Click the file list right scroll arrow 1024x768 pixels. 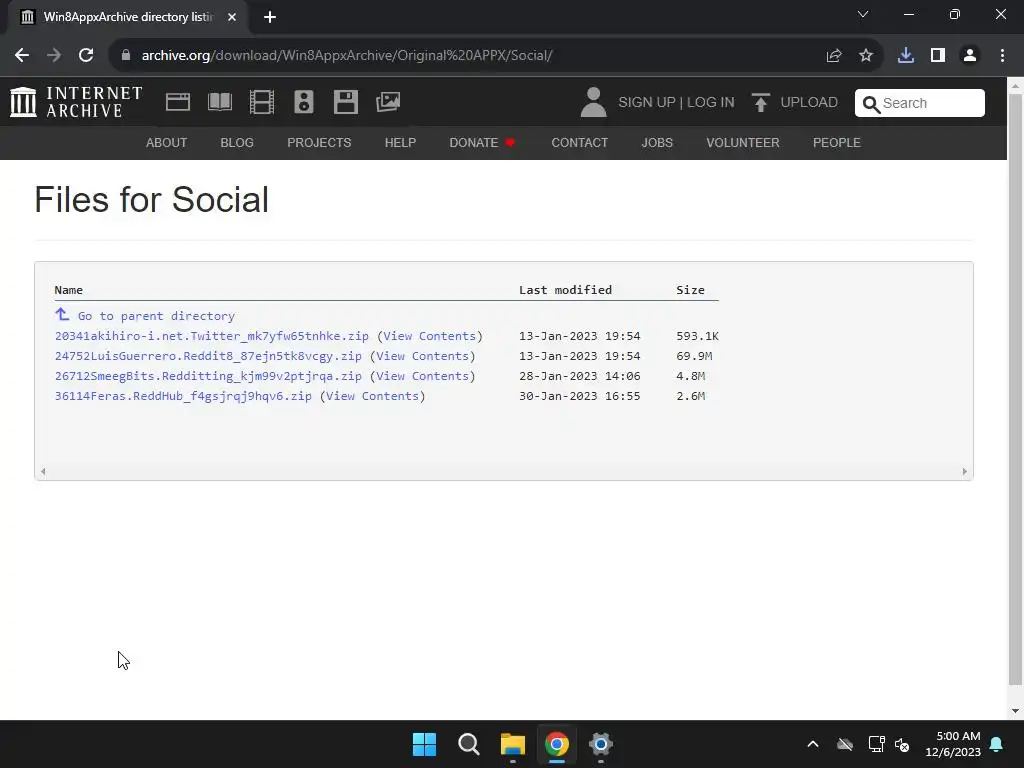click(965, 472)
